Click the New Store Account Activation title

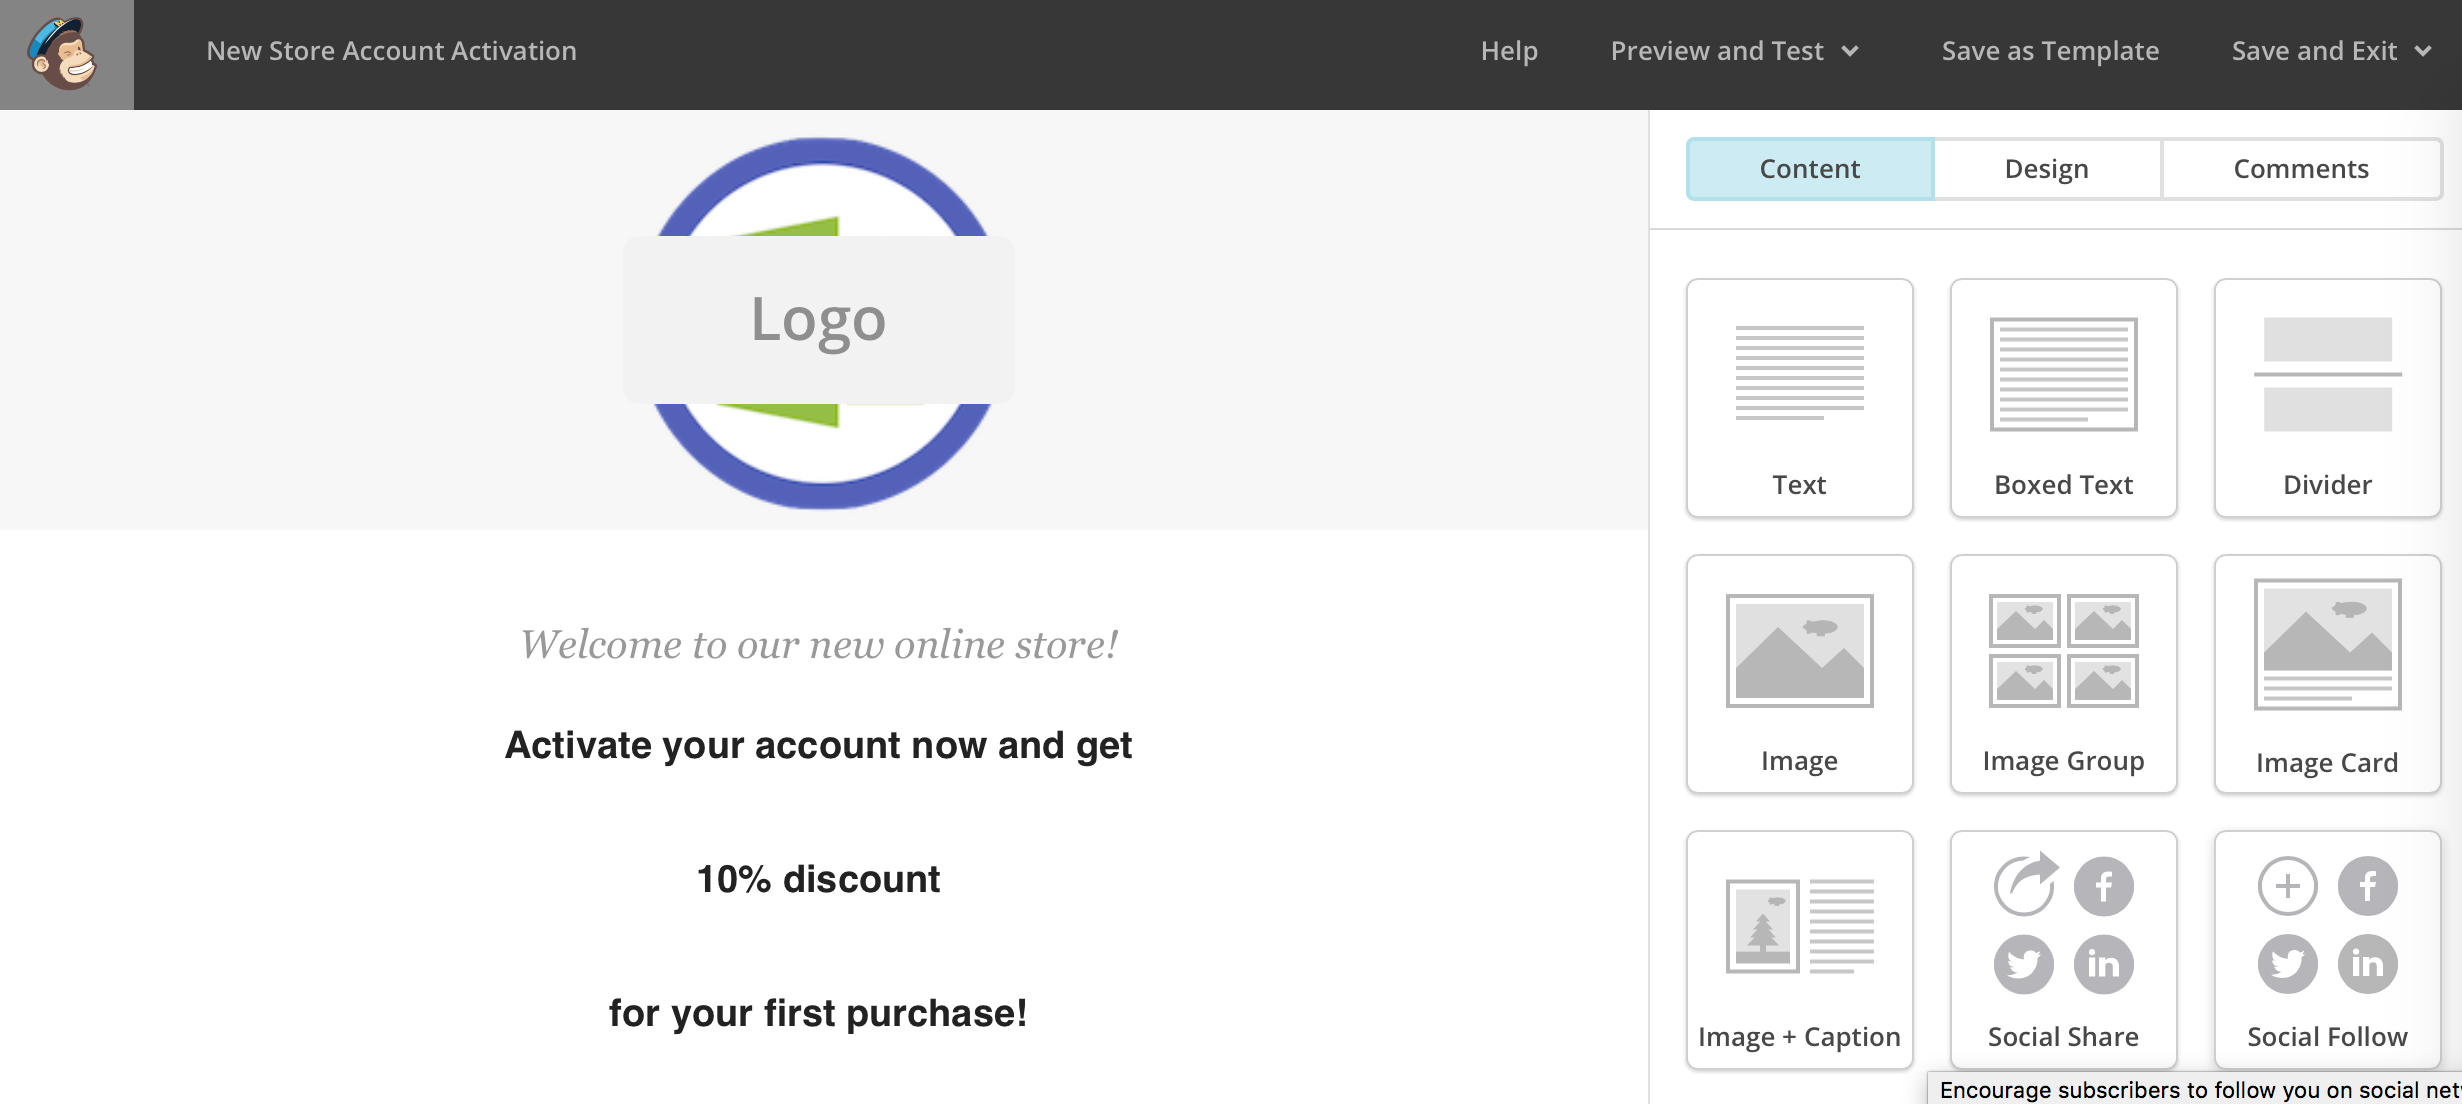tap(391, 51)
